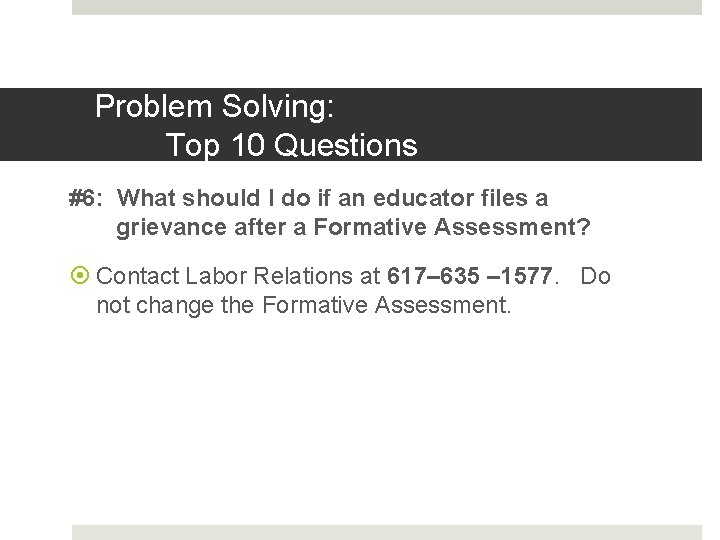Screen dimensions: 720x540
Task: Click the gray bar at slide bottom
Action: (387, 532)
